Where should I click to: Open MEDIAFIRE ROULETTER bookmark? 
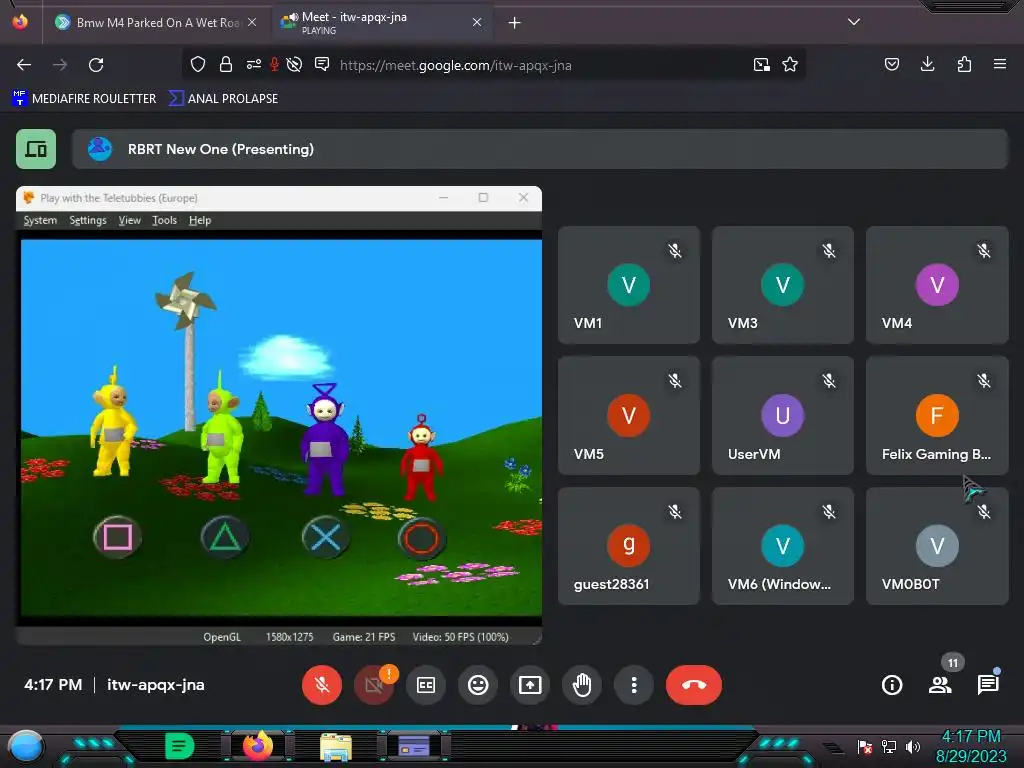pos(84,99)
